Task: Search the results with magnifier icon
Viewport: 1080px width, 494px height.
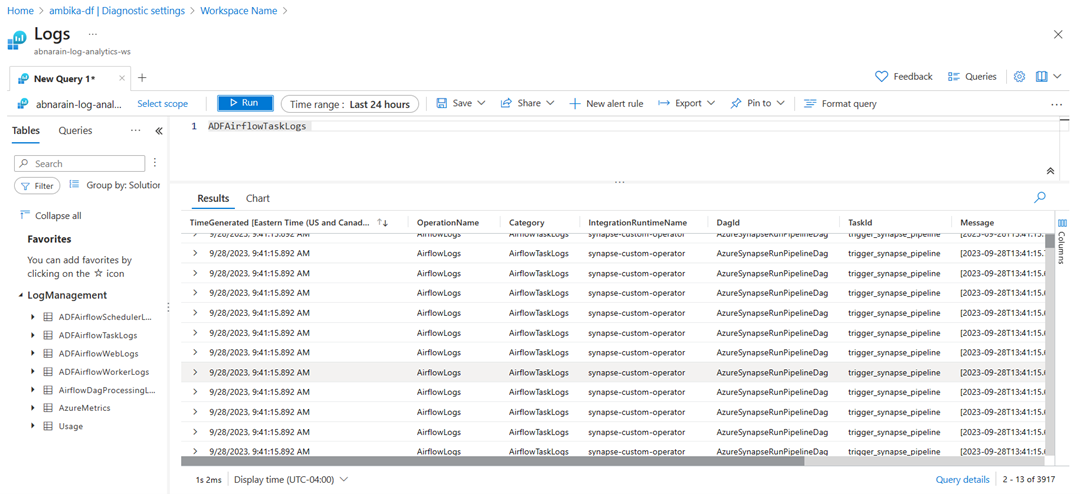Action: point(1040,198)
